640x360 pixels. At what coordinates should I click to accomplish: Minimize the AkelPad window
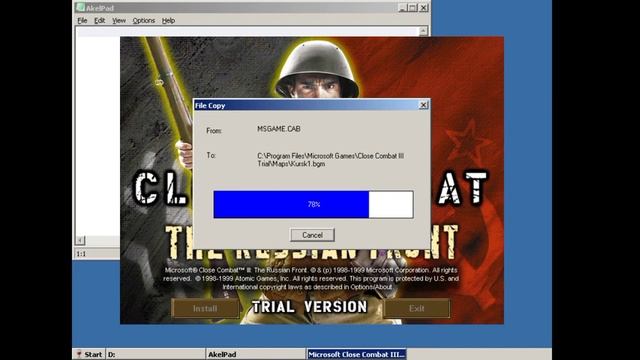(402, 7)
